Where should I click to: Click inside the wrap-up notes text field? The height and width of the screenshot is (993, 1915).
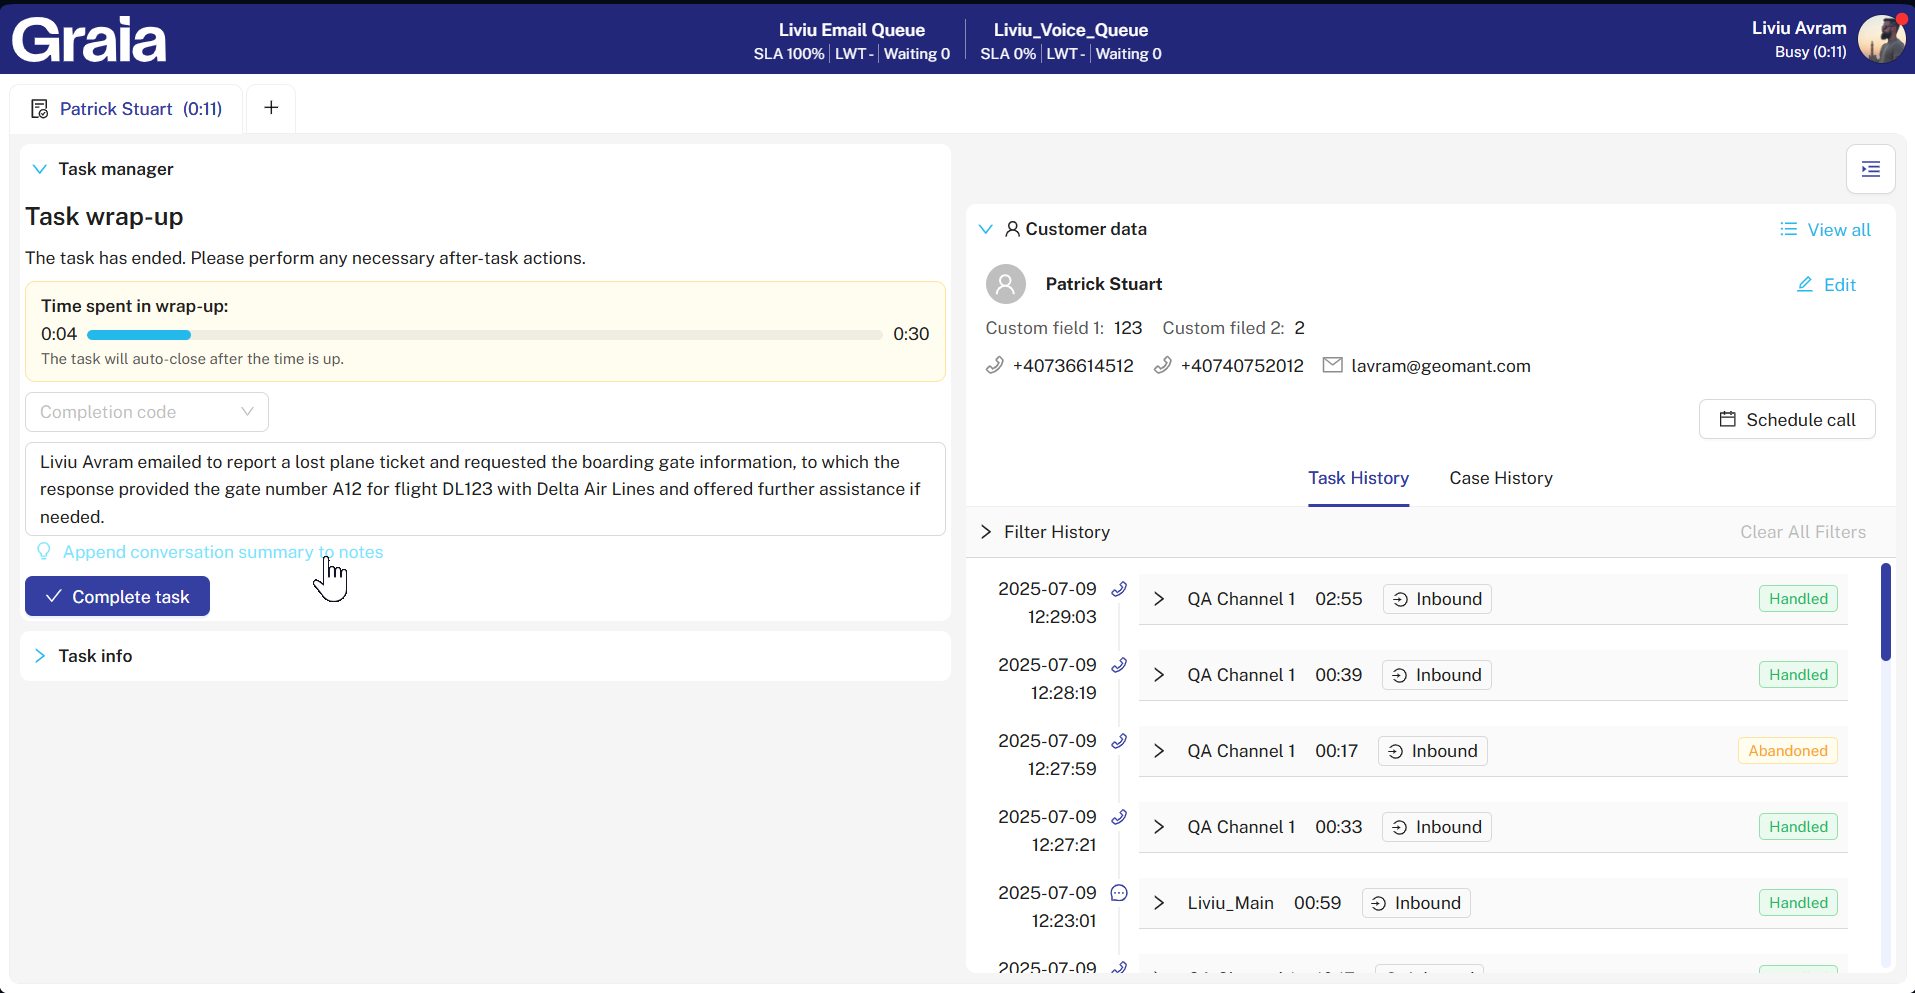pyautogui.click(x=484, y=489)
